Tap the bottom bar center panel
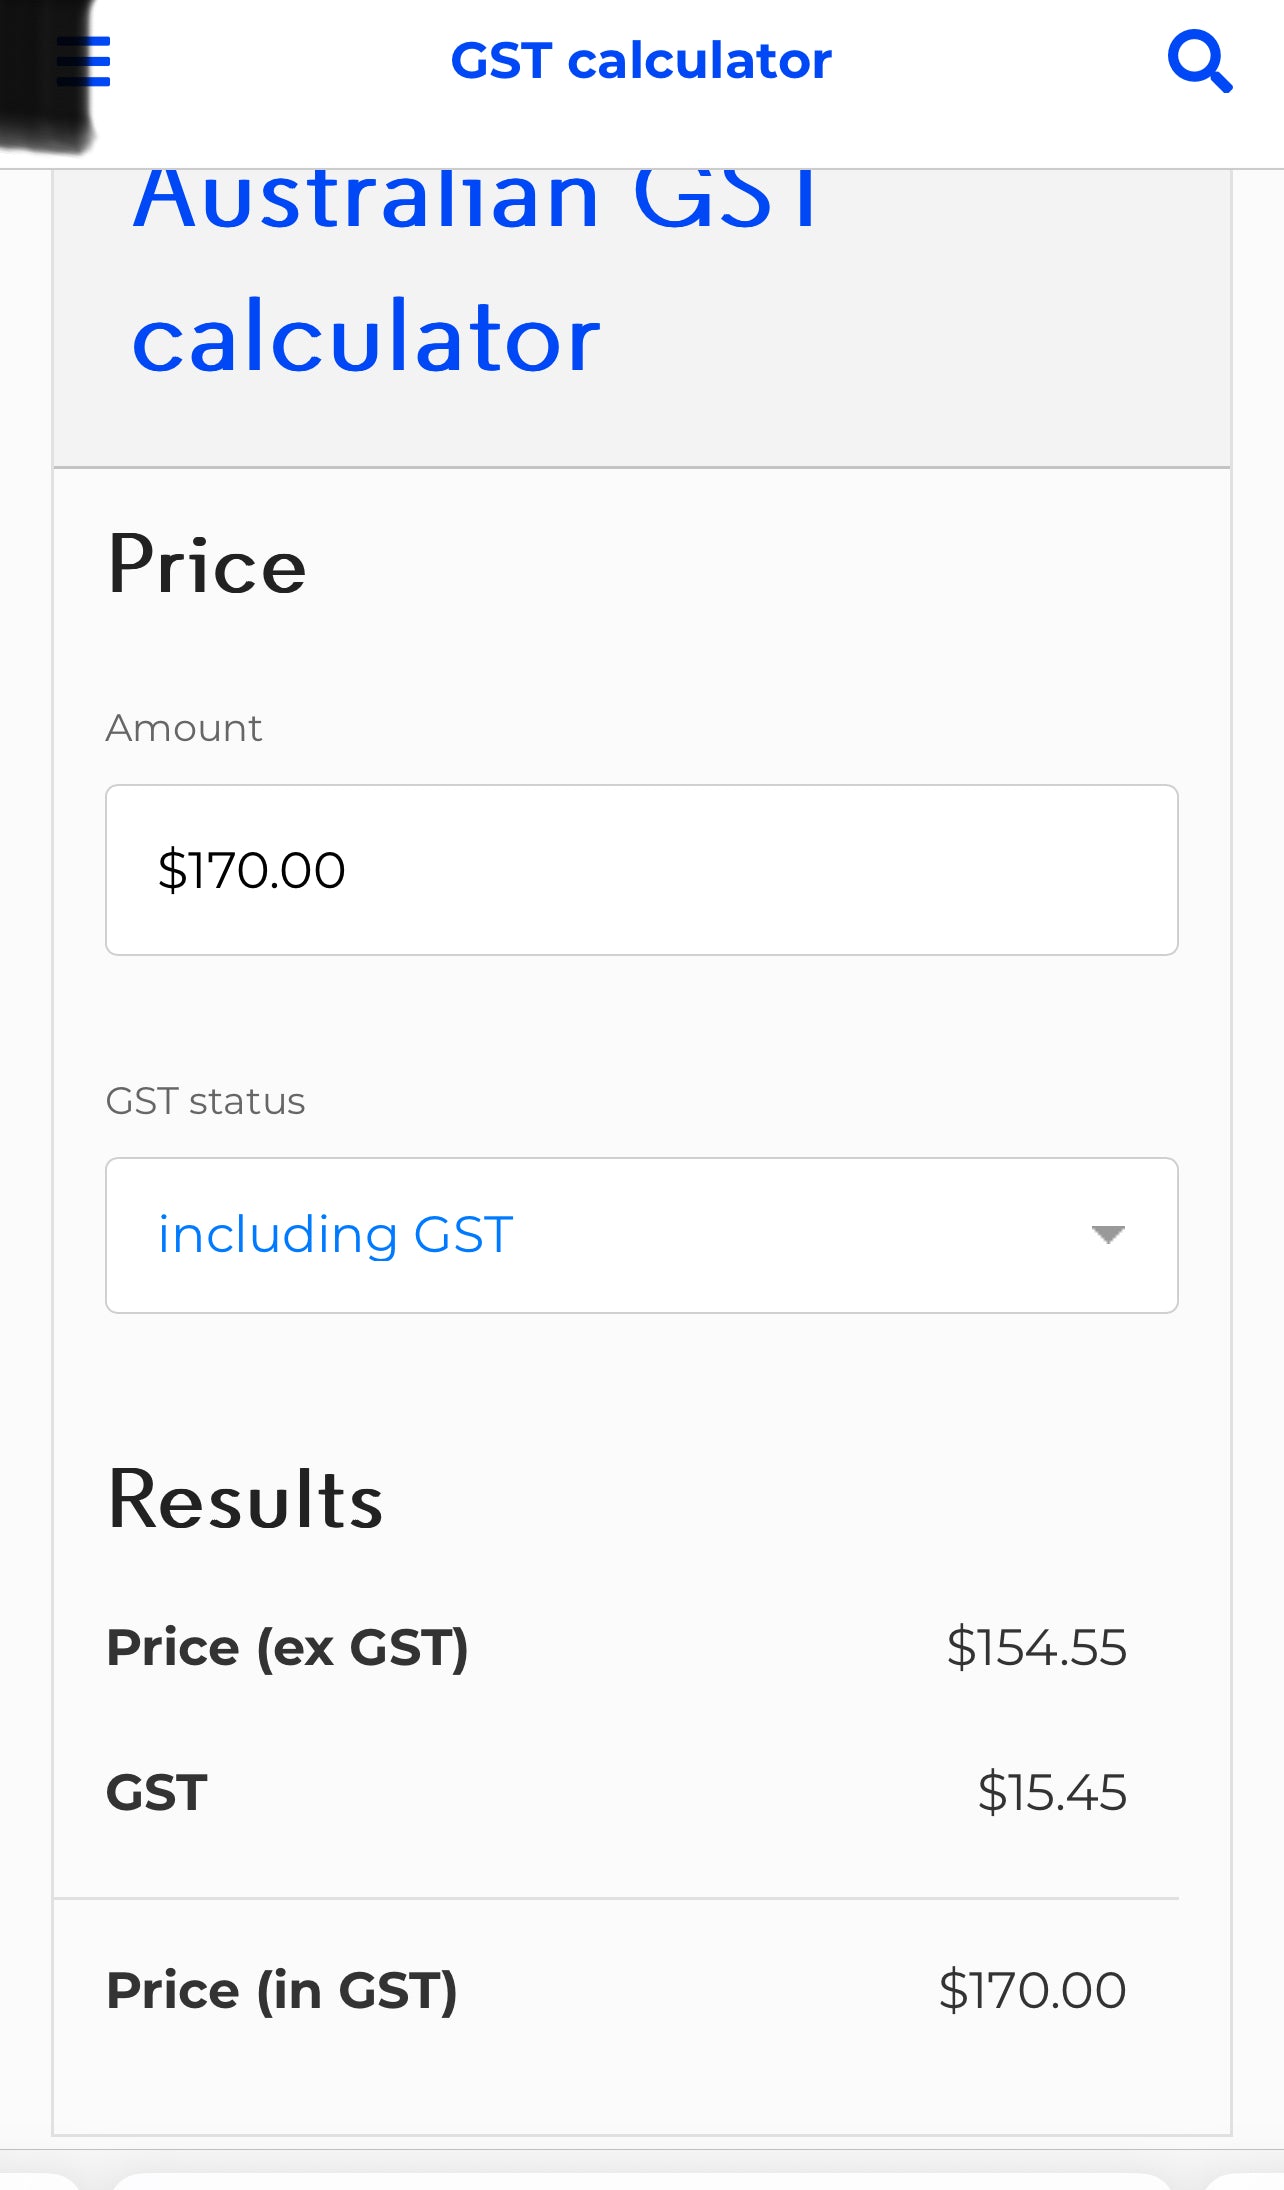Viewport: 1284px width, 2190px height. pyautogui.click(x=642, y=2181)
